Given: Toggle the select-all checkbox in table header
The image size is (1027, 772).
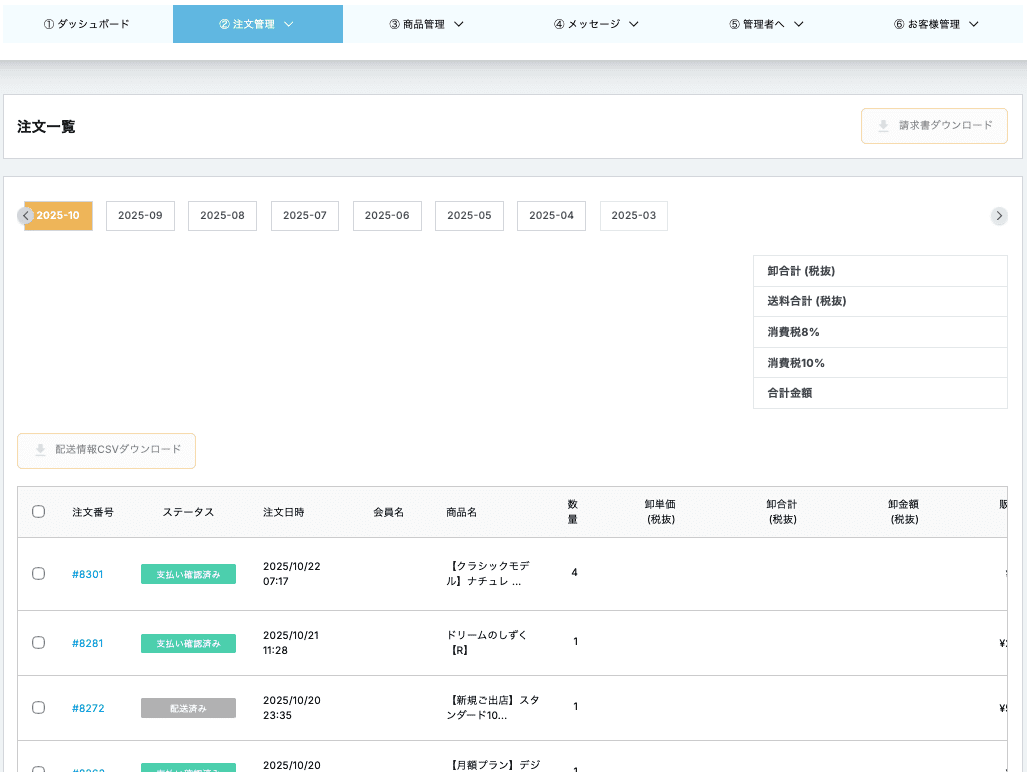Looking at the screenshot, I should [39, 512].
